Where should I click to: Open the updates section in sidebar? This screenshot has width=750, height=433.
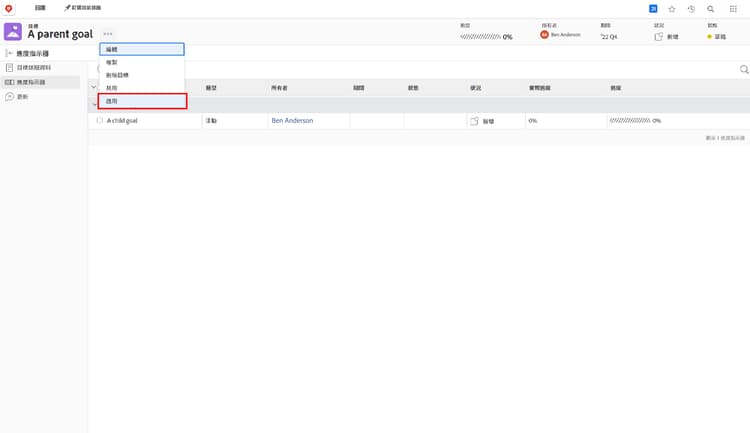pyautogui.click(x=22, y=97)
